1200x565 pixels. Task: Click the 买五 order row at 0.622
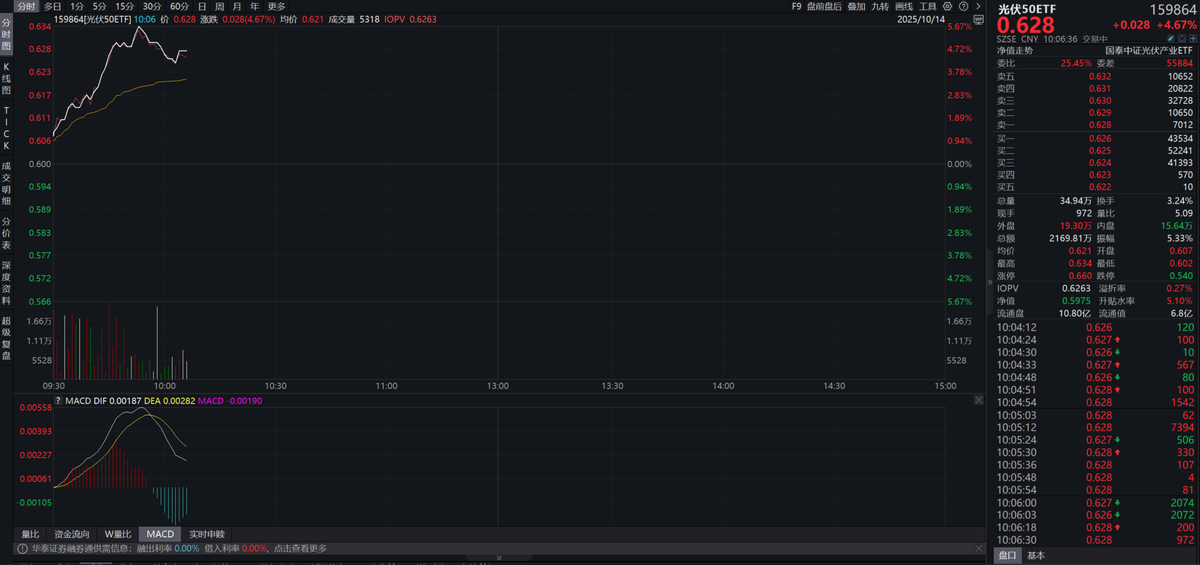coord(1095,186)
